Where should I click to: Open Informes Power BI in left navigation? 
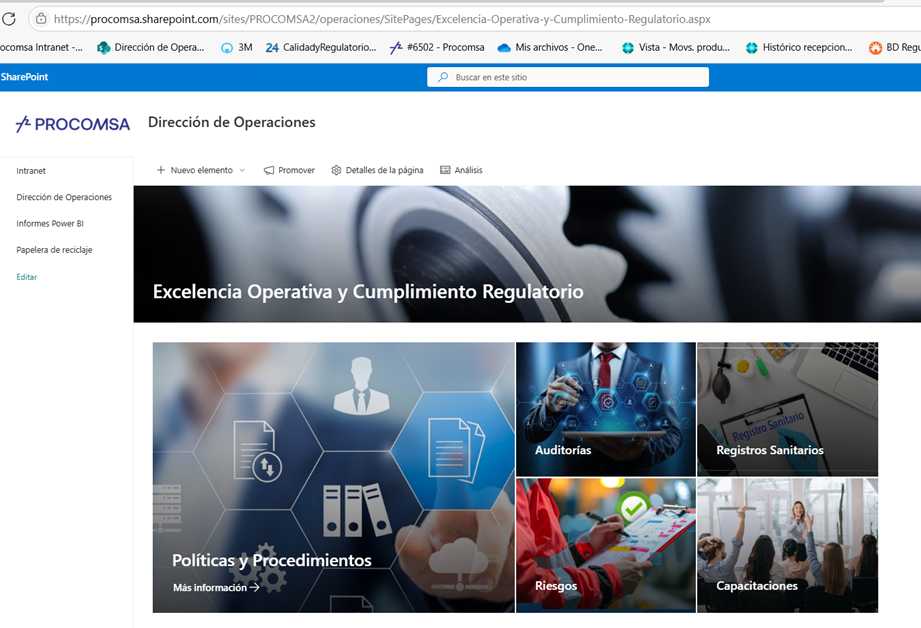[50, 224]
